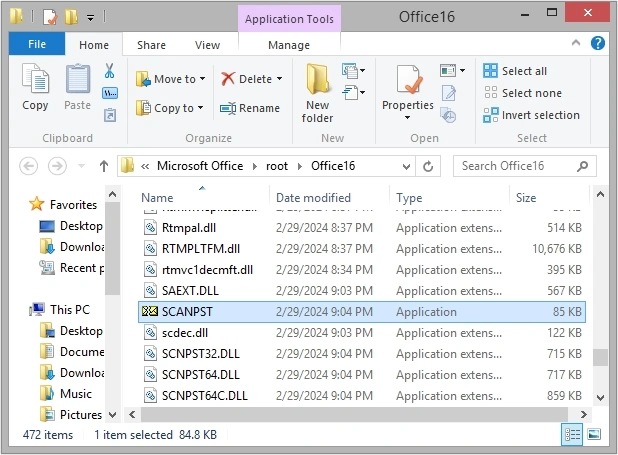This screenshot has width=618, height=455.
Task: Select the SCANPST application file
Action: click(x=362, y=312)
